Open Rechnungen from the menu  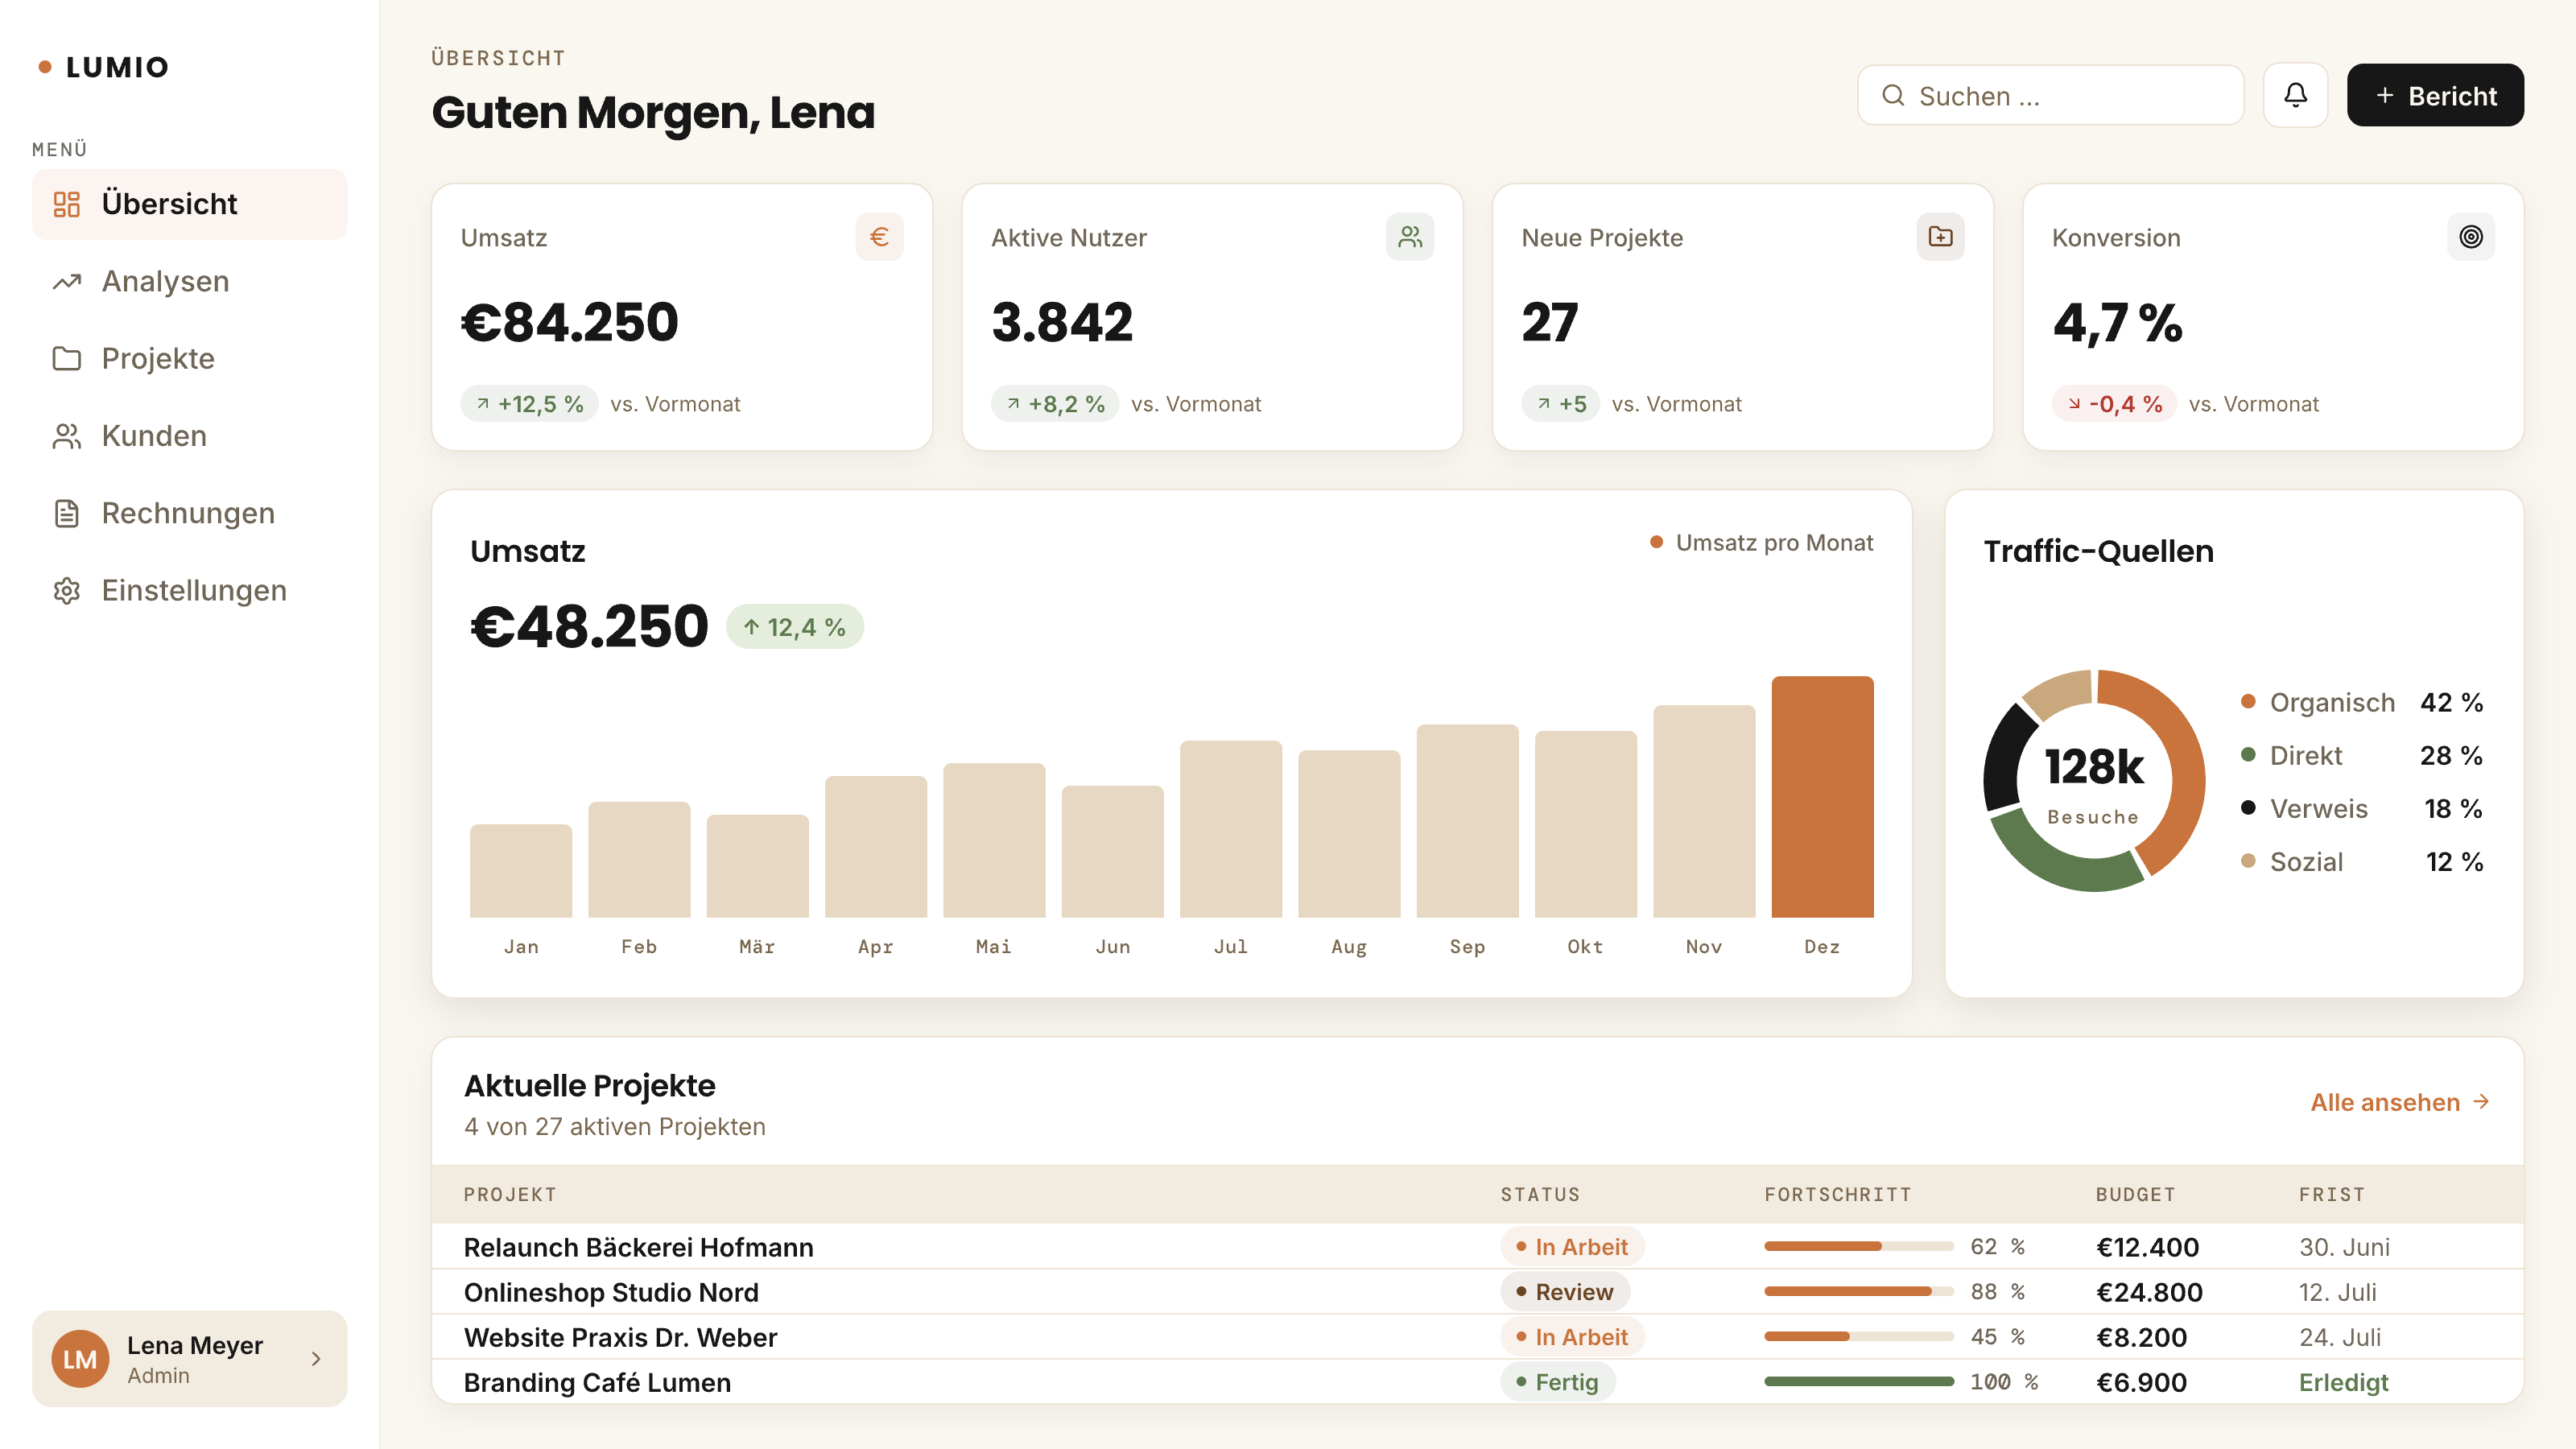tap(190, 513)
